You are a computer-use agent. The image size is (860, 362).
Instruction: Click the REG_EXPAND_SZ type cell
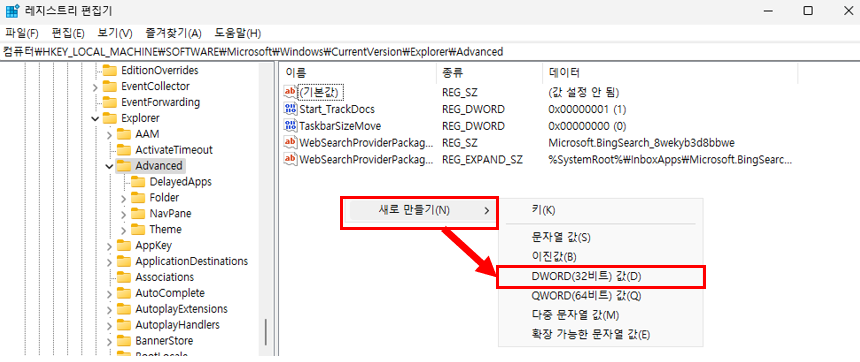(482, 160)
